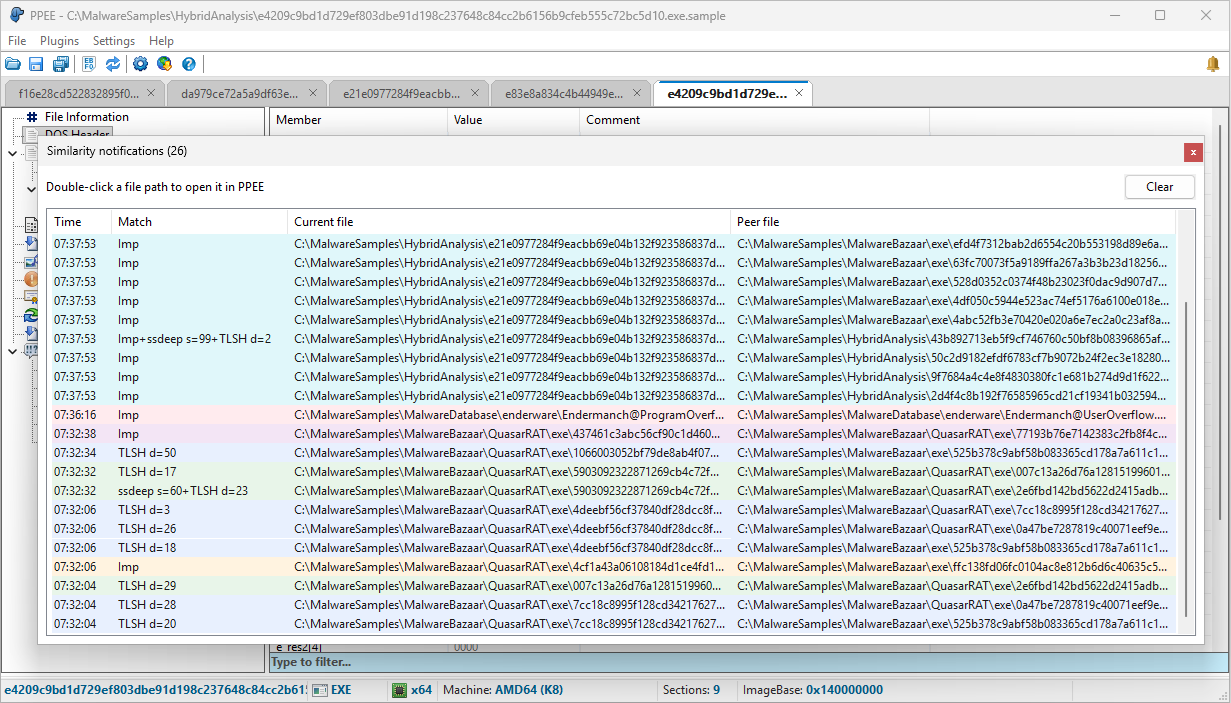Click the notifications list vertical scrollbar
1231x703 pixels.
1185,458
